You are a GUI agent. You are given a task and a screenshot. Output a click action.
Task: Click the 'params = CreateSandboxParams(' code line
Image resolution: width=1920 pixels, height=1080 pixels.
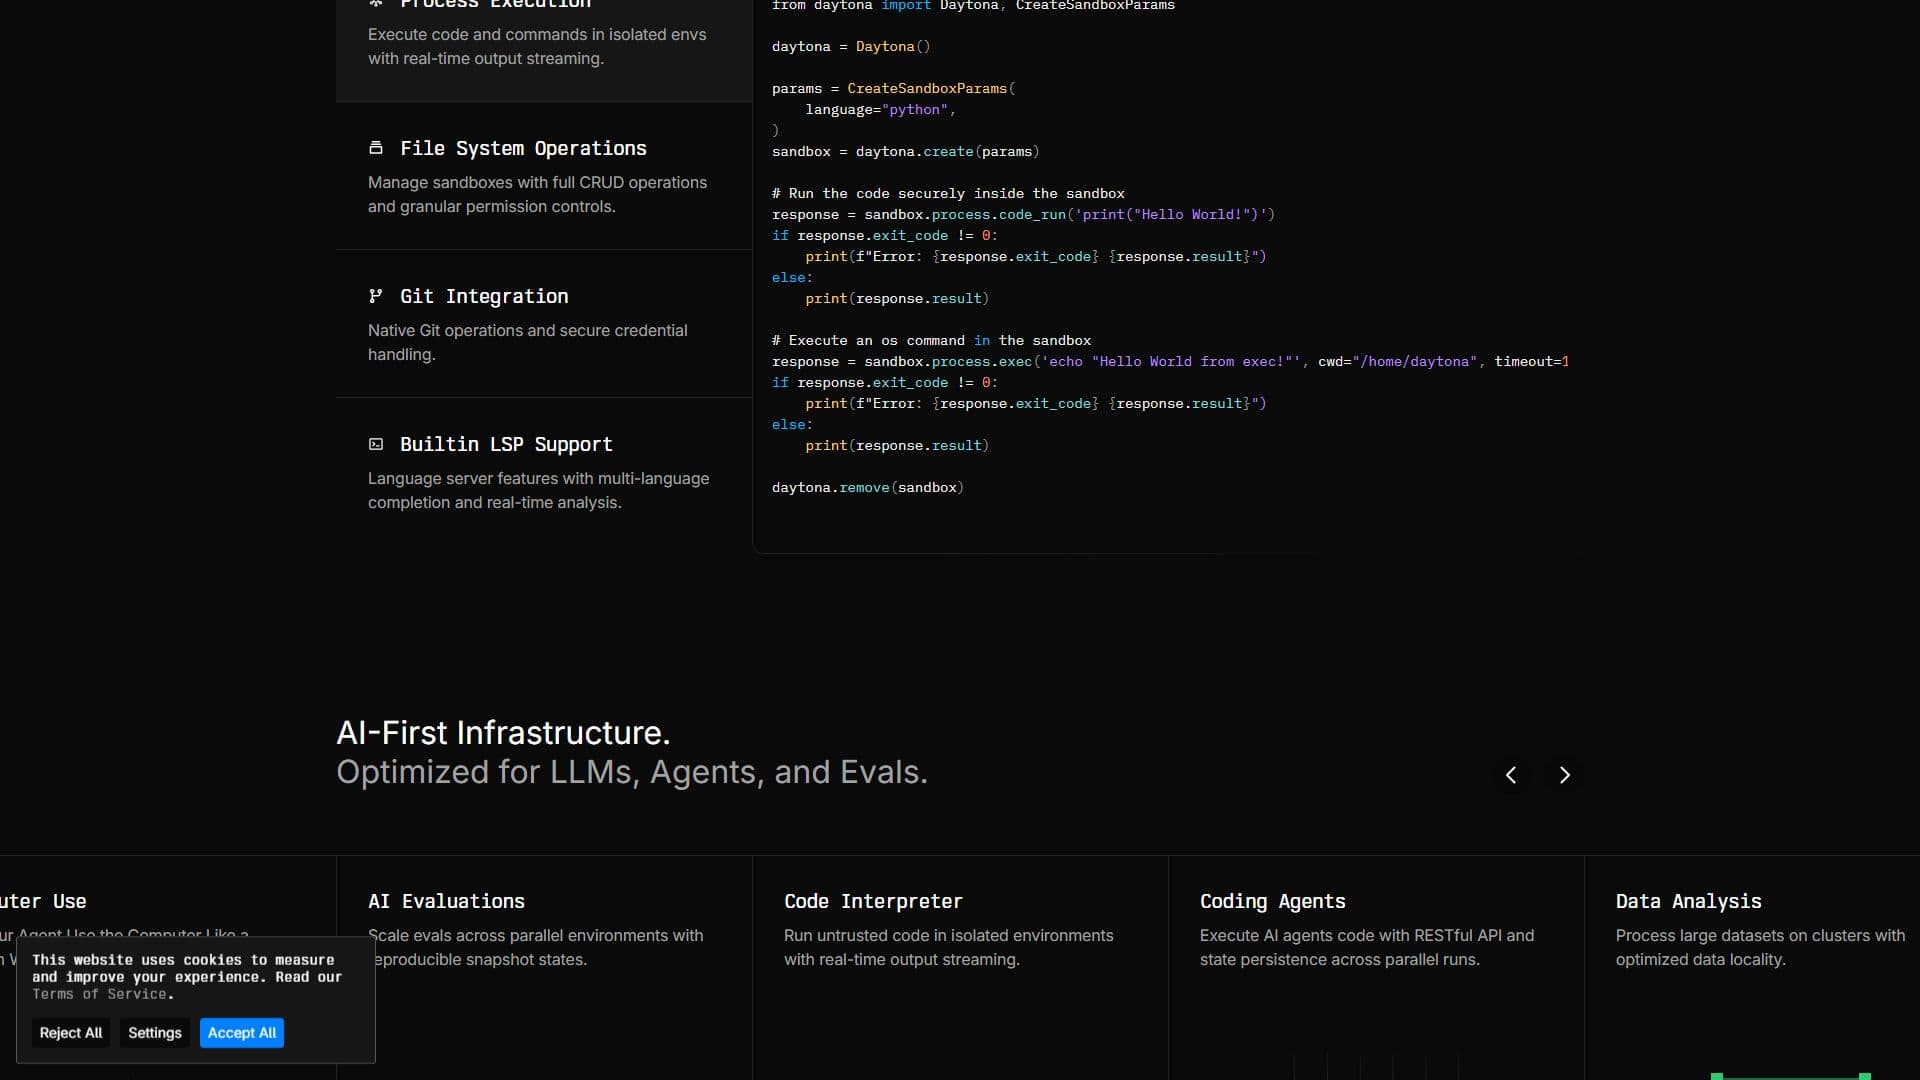(x=894, y=89)
